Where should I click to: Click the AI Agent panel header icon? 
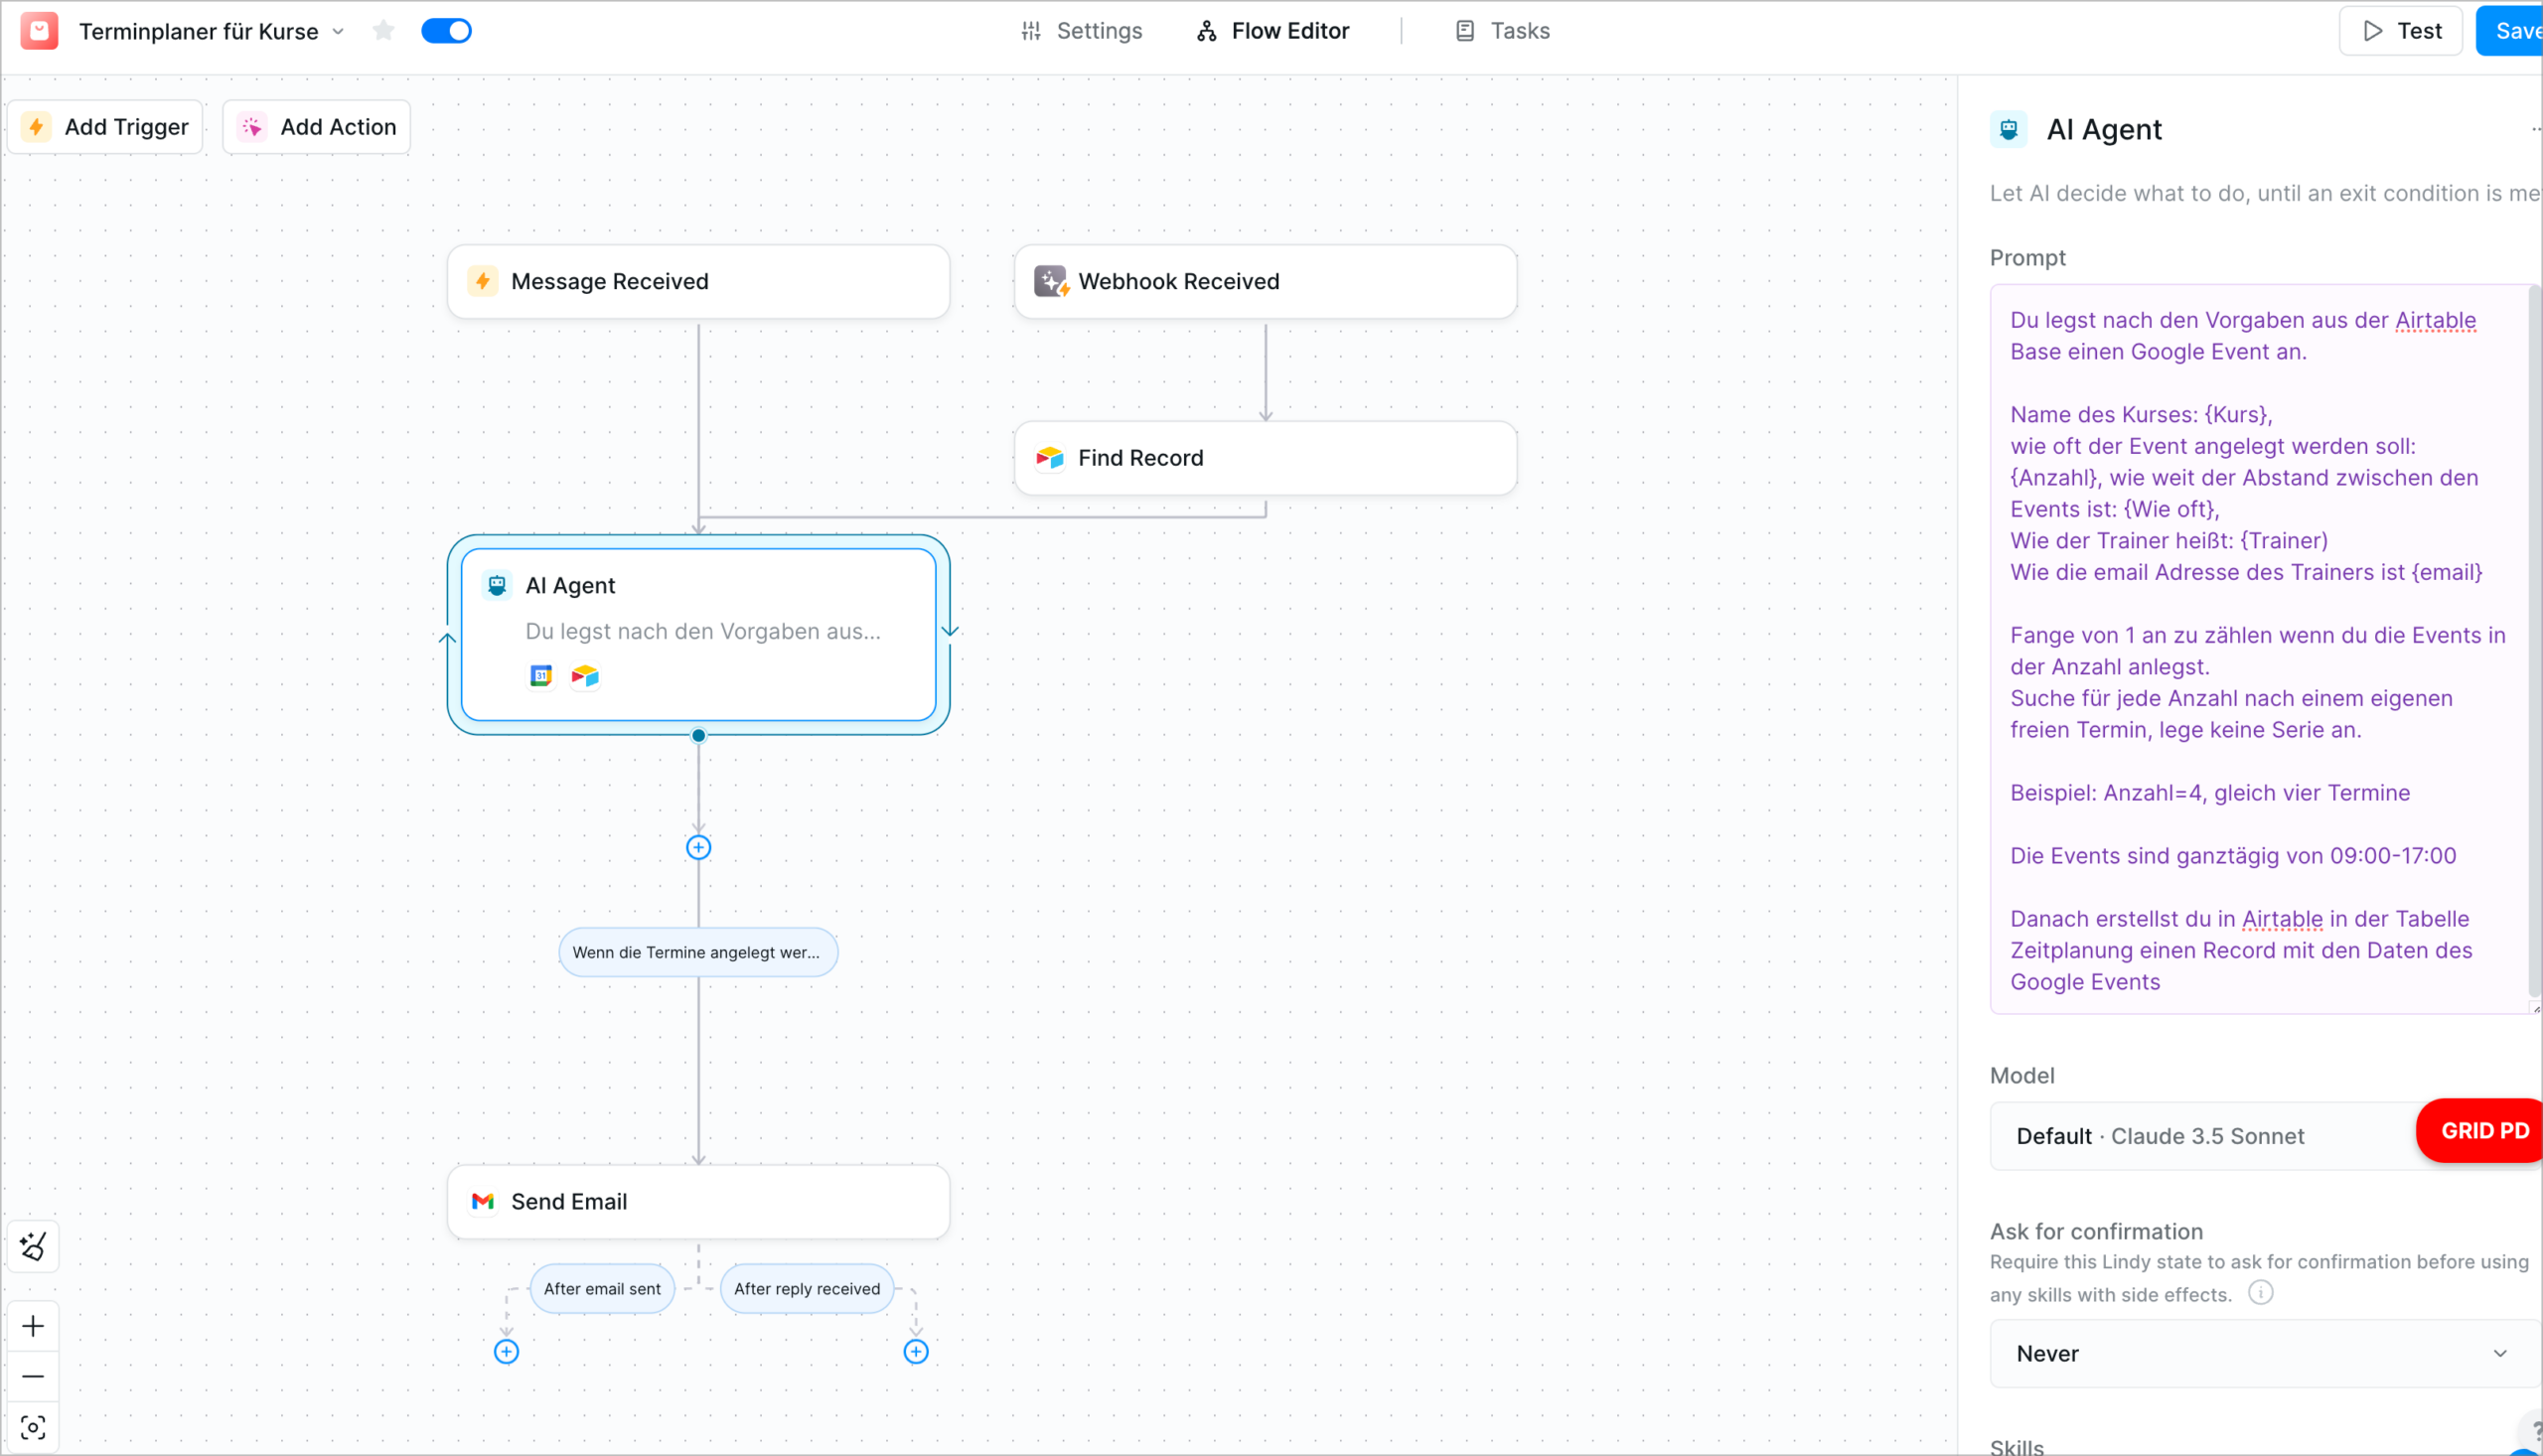coord(2009,129)
